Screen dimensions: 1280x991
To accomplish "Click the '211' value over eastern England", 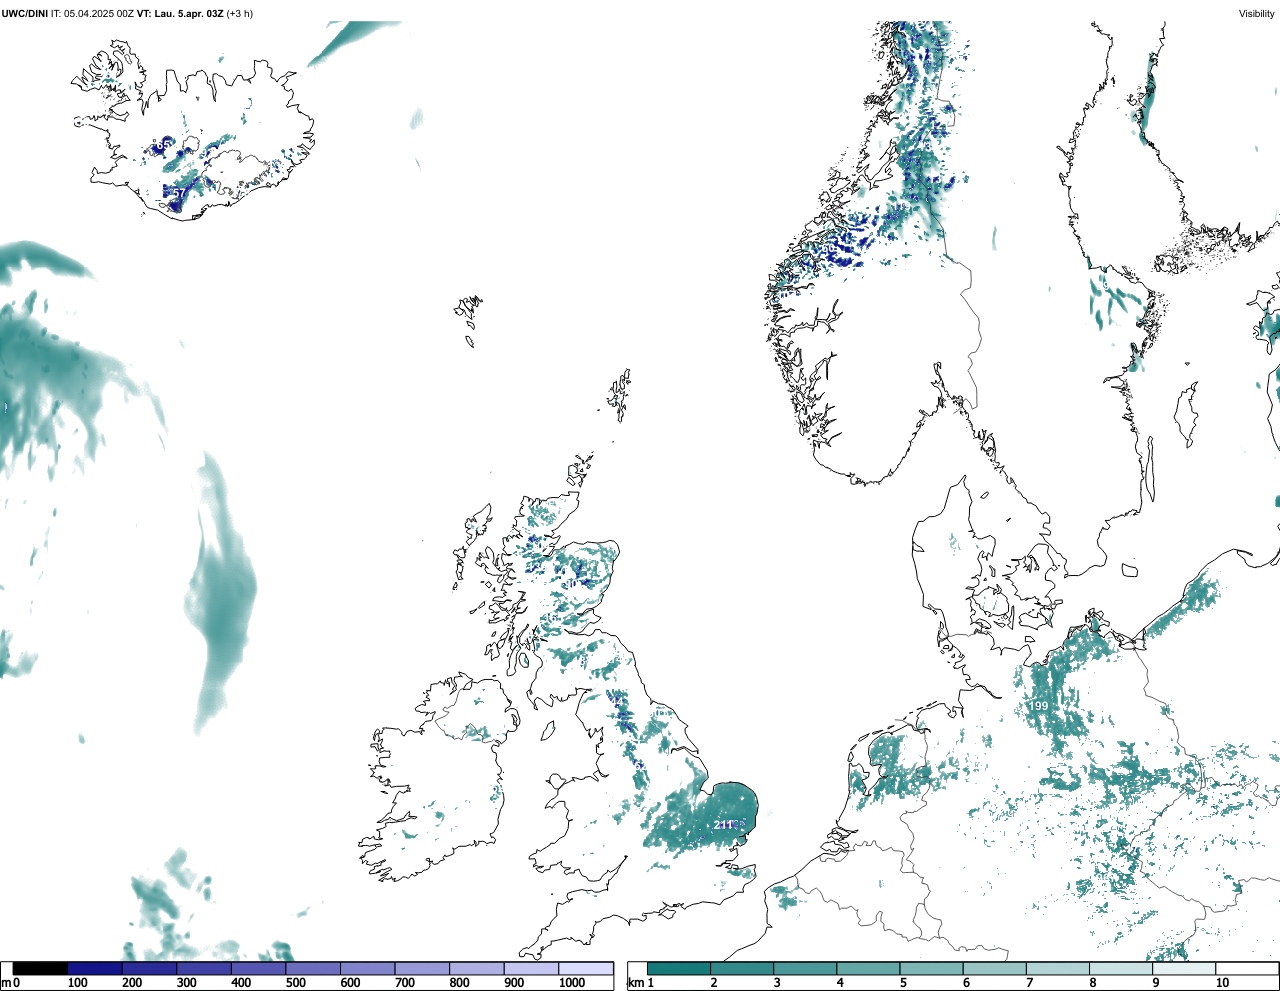I will pyautogui.click(x=723, y=825).
